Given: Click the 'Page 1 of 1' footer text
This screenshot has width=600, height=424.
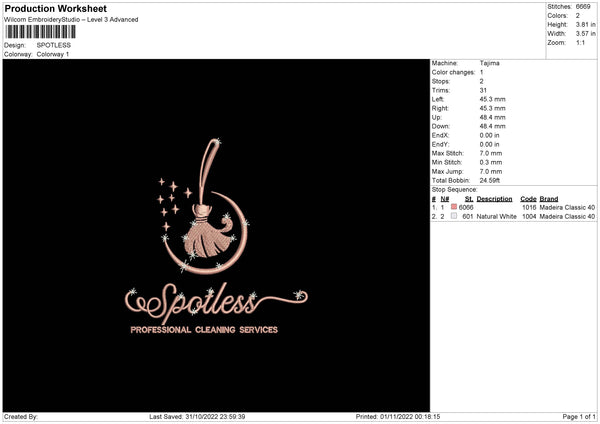Looking at the screenshot, I should tap(579, 417).
